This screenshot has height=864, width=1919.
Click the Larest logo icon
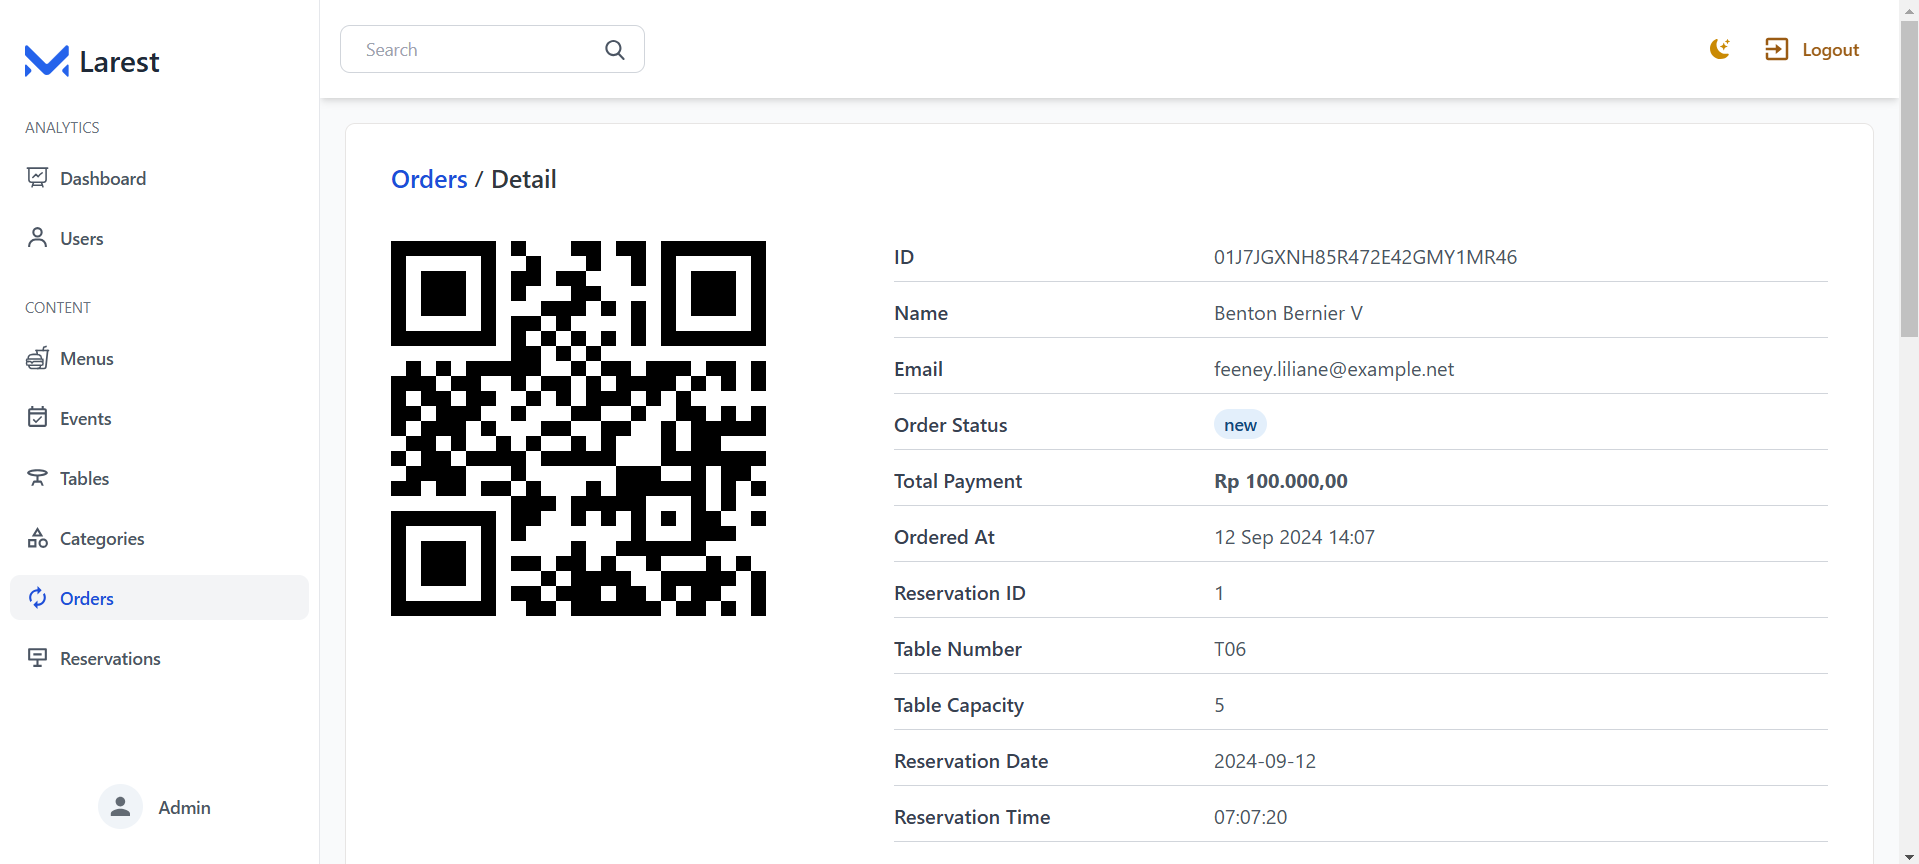[x=46, y=61]
